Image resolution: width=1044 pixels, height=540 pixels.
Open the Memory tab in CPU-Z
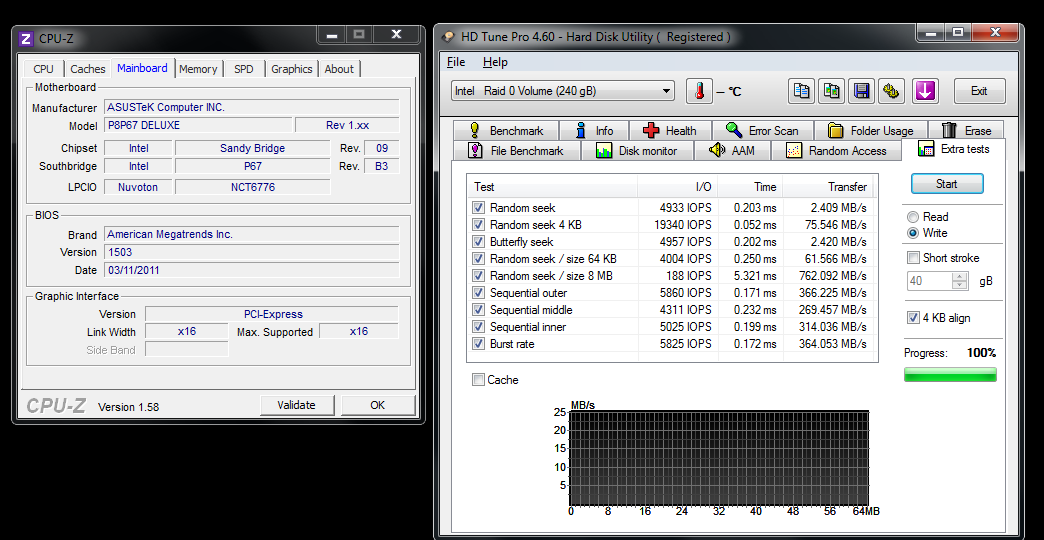coord(198,69)
